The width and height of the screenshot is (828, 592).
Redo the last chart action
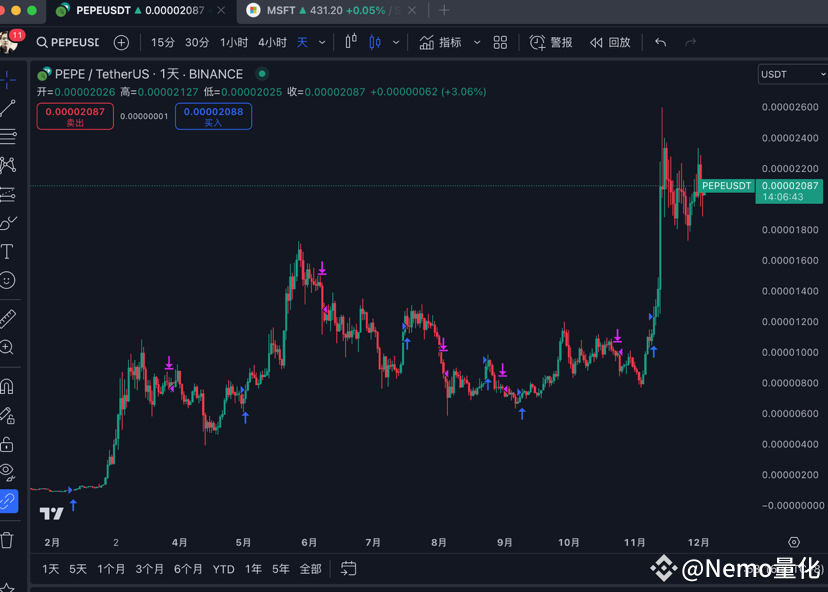tap(690, 42)
